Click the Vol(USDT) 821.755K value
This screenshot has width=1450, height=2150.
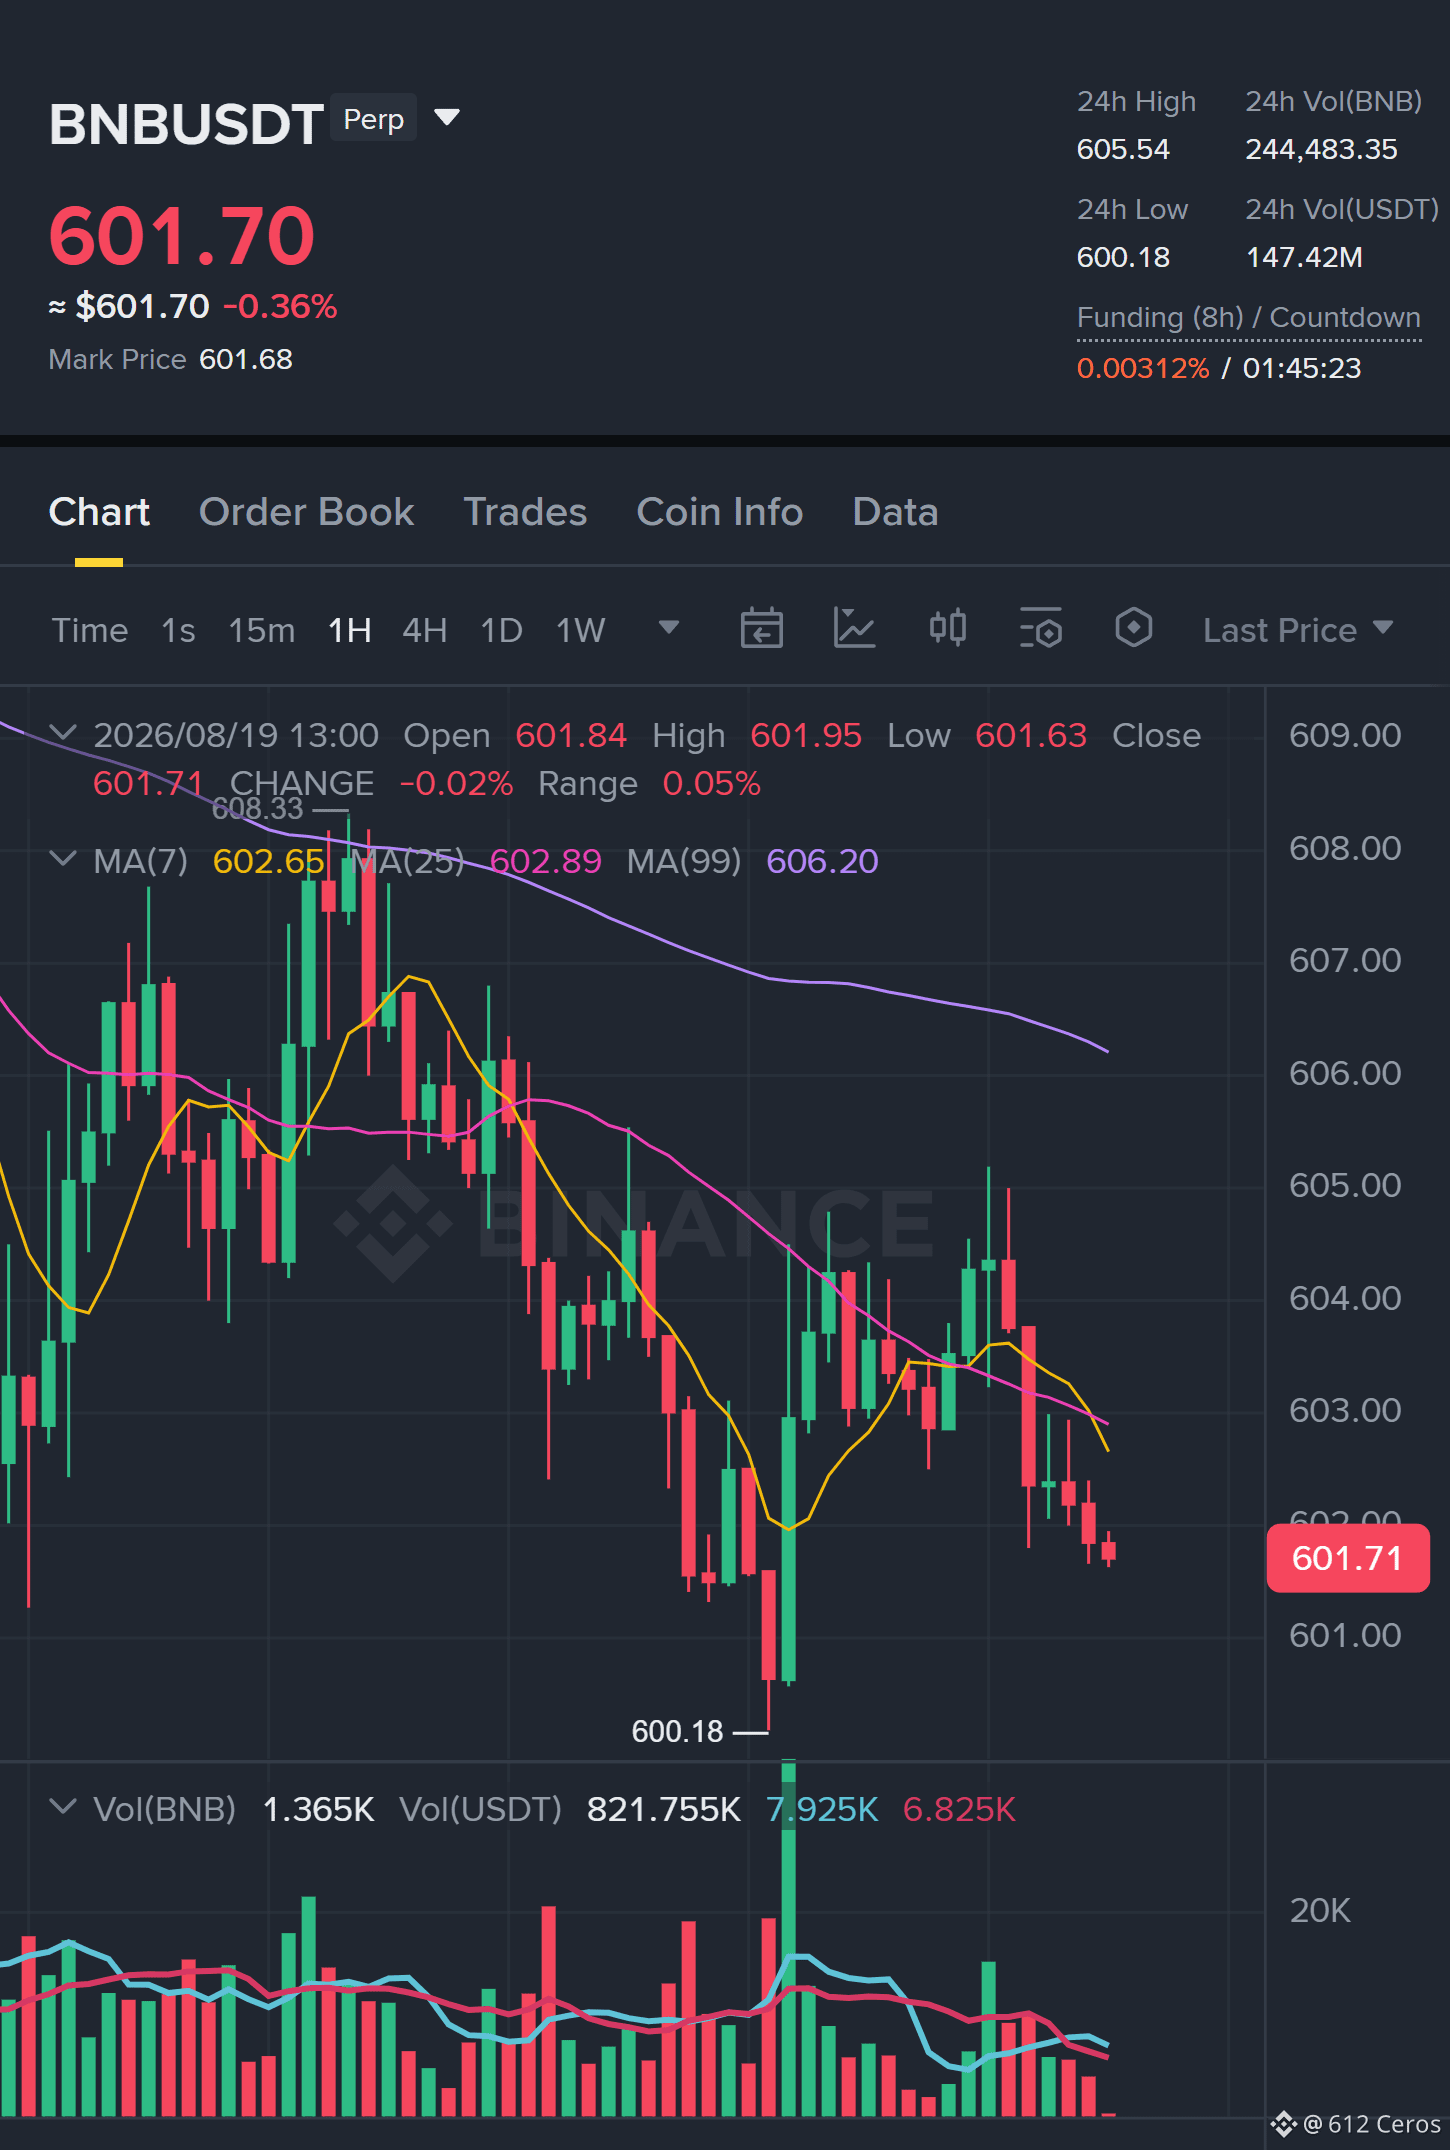[x=664, y=1809]
